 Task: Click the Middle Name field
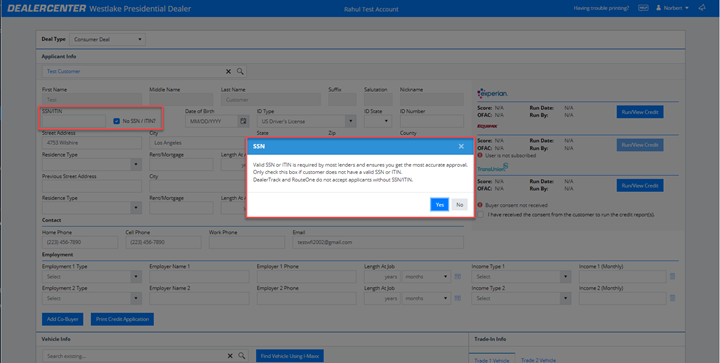(181, 100)
